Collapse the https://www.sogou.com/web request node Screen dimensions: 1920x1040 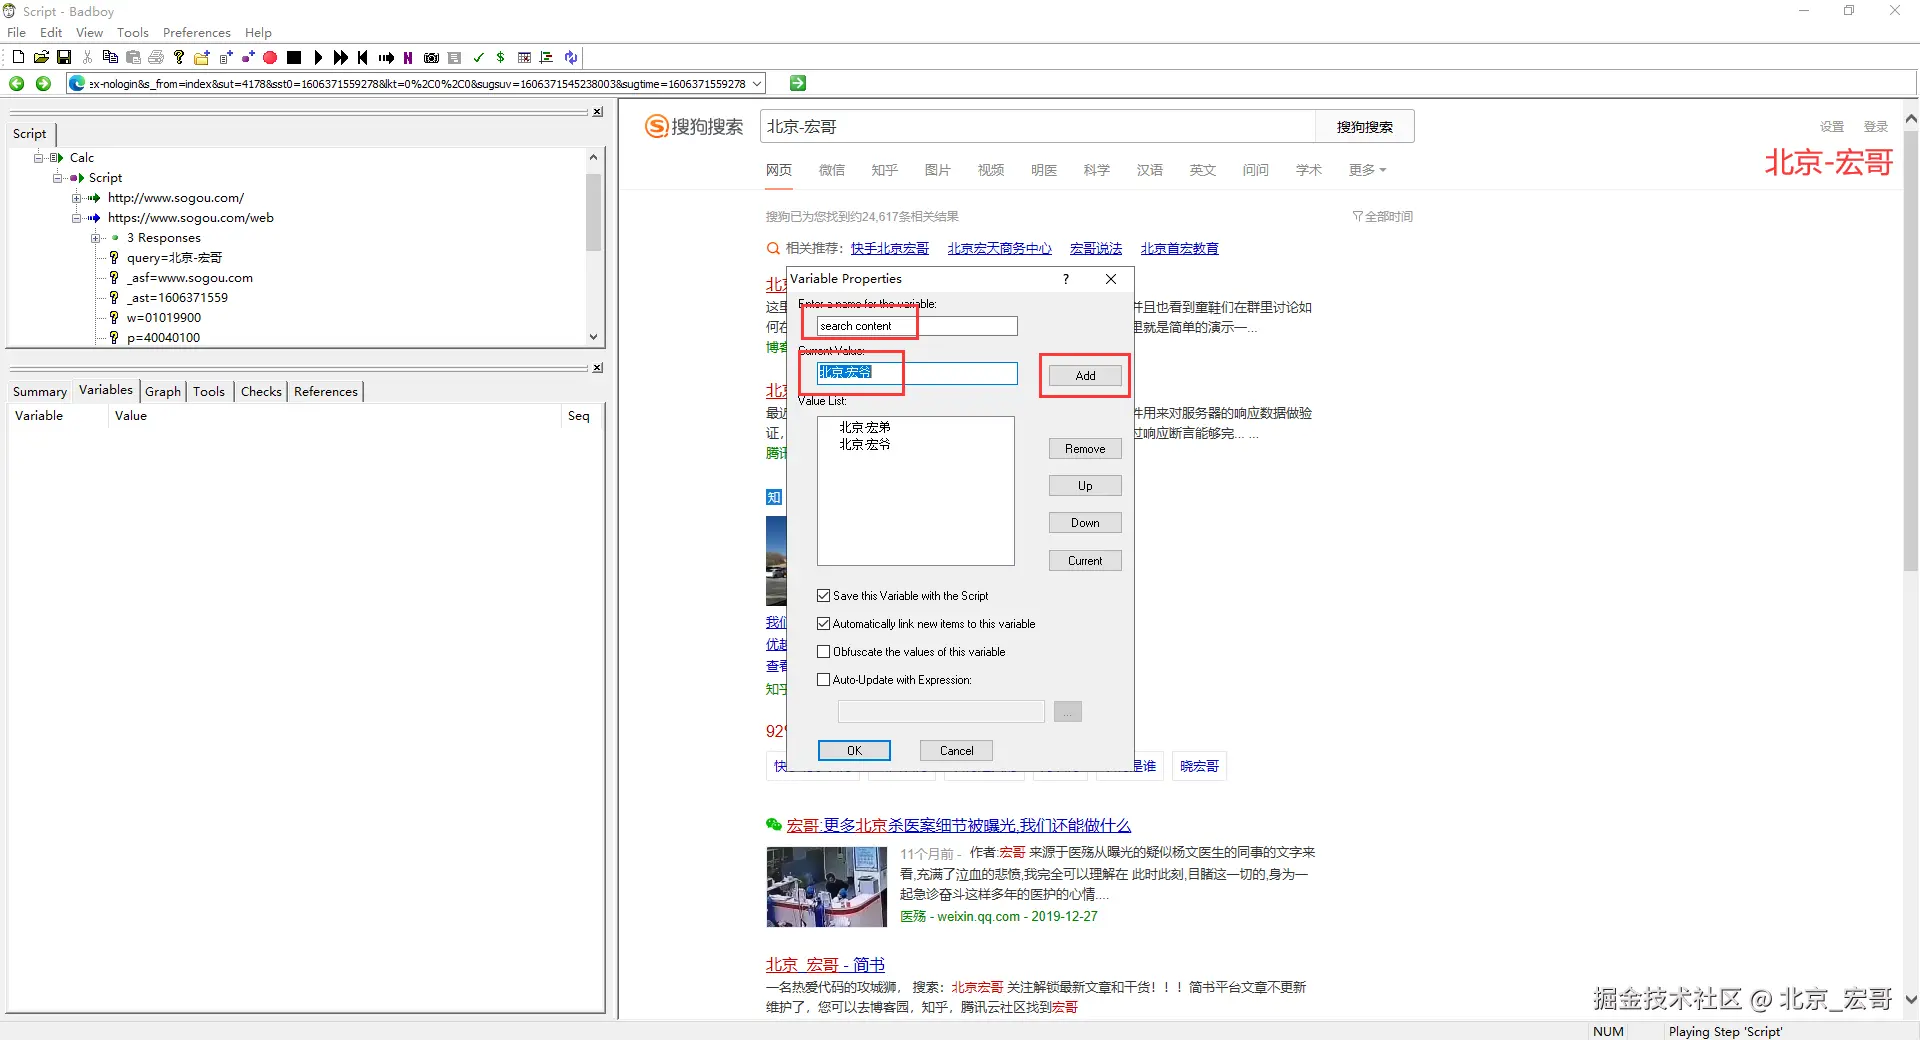[x=76, y=218]
